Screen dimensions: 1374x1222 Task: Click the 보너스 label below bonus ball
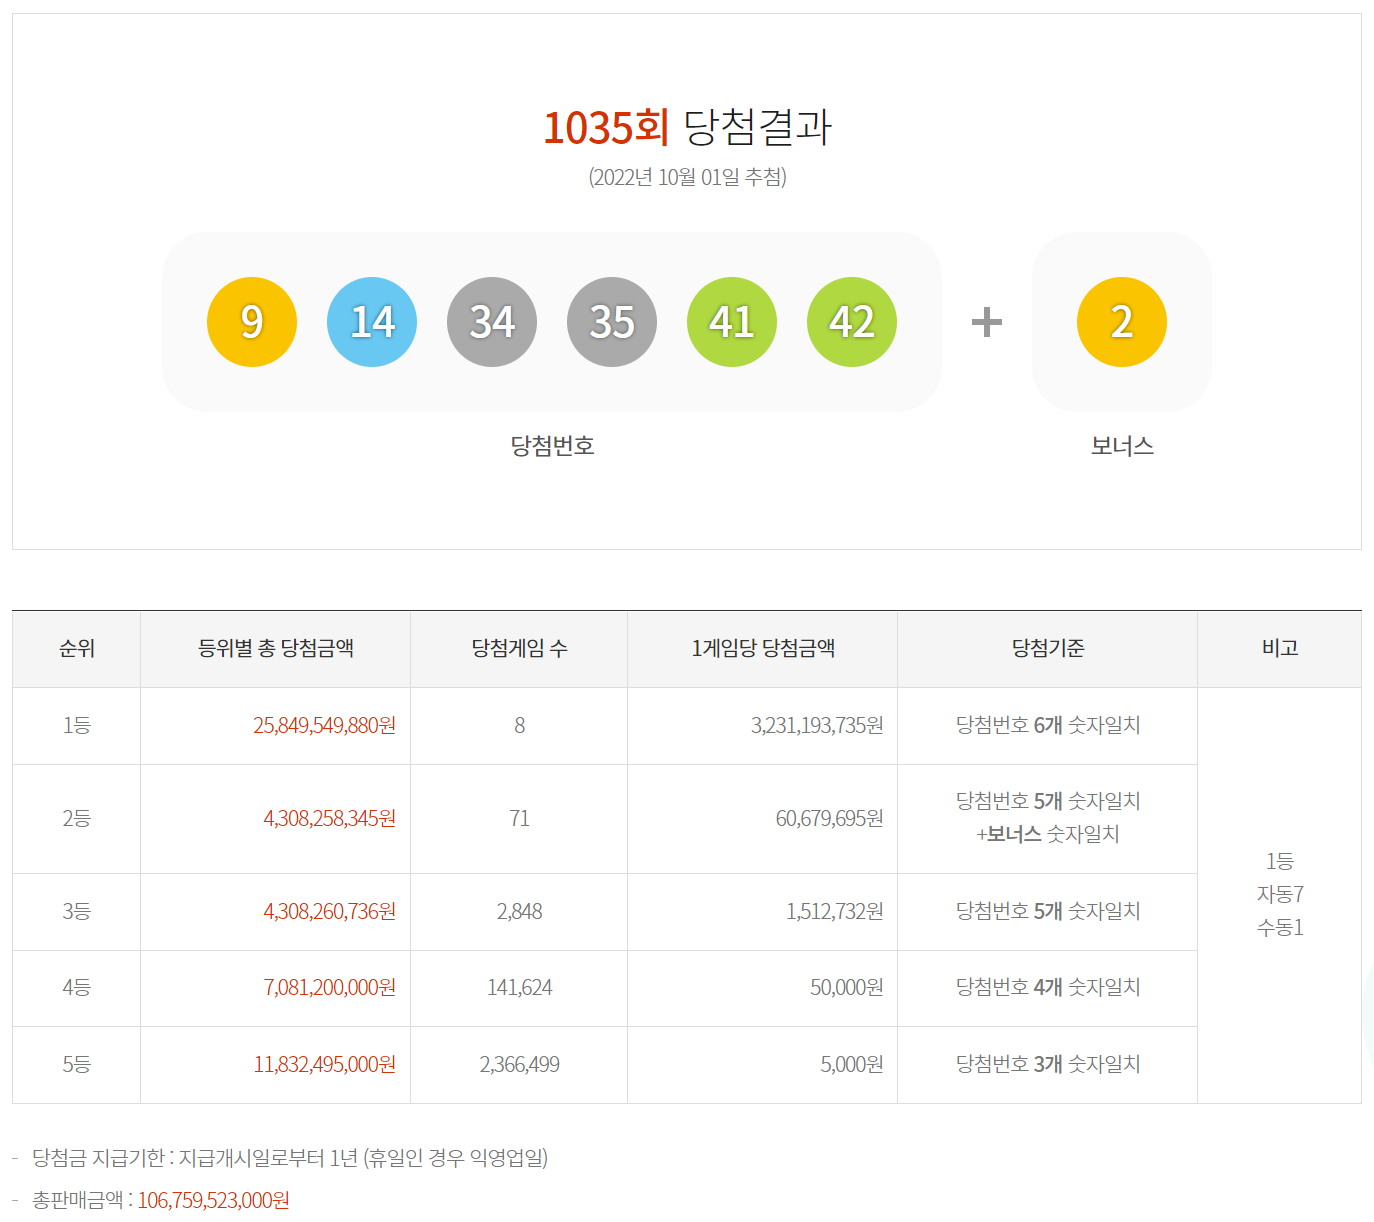[x=1122, y=446]
